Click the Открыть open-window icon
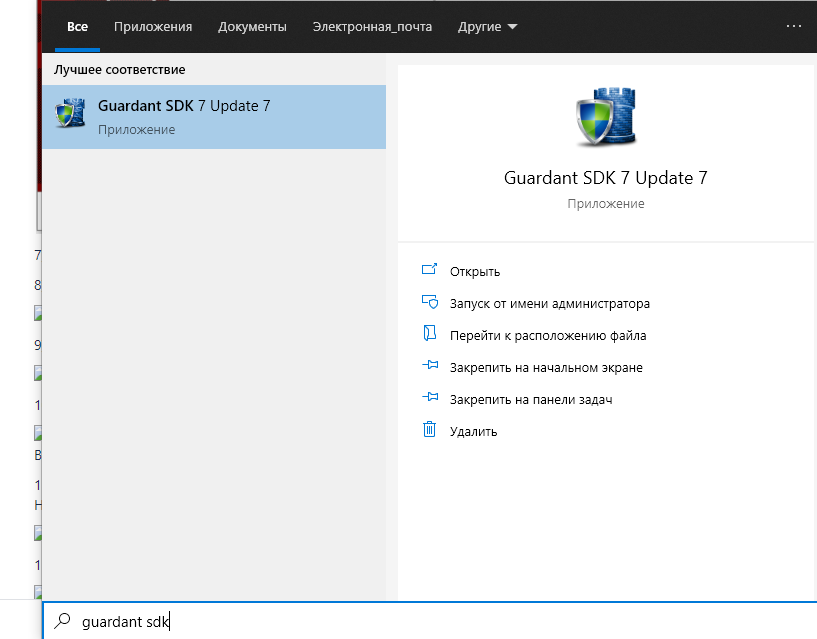 pyautogui.click(x=430, y=271)
